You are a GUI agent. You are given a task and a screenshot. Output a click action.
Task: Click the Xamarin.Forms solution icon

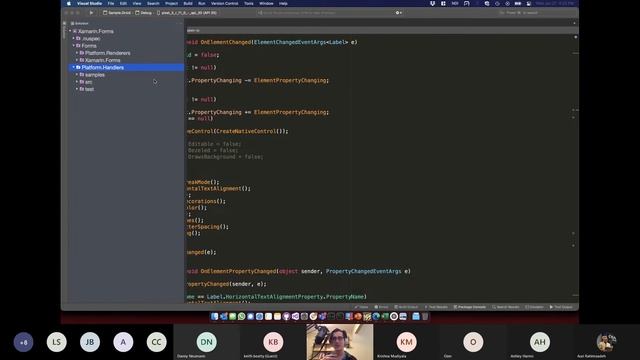click(x=75, y=31)
